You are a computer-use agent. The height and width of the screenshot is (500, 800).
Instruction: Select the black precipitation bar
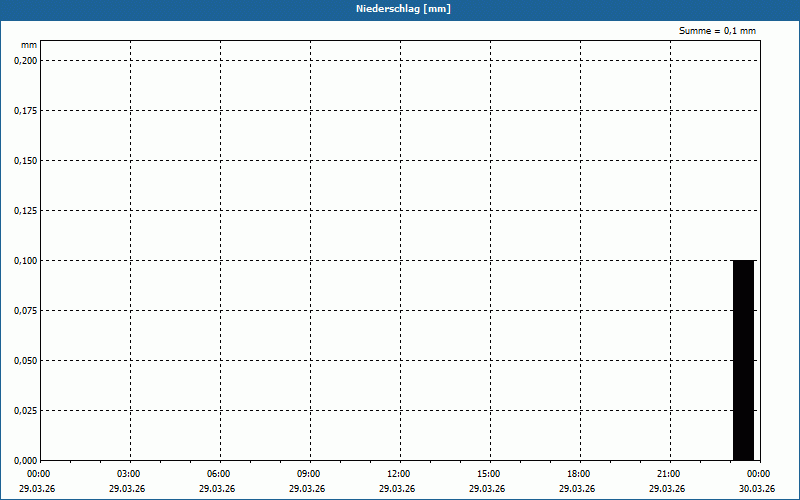[x=743, y=359]
